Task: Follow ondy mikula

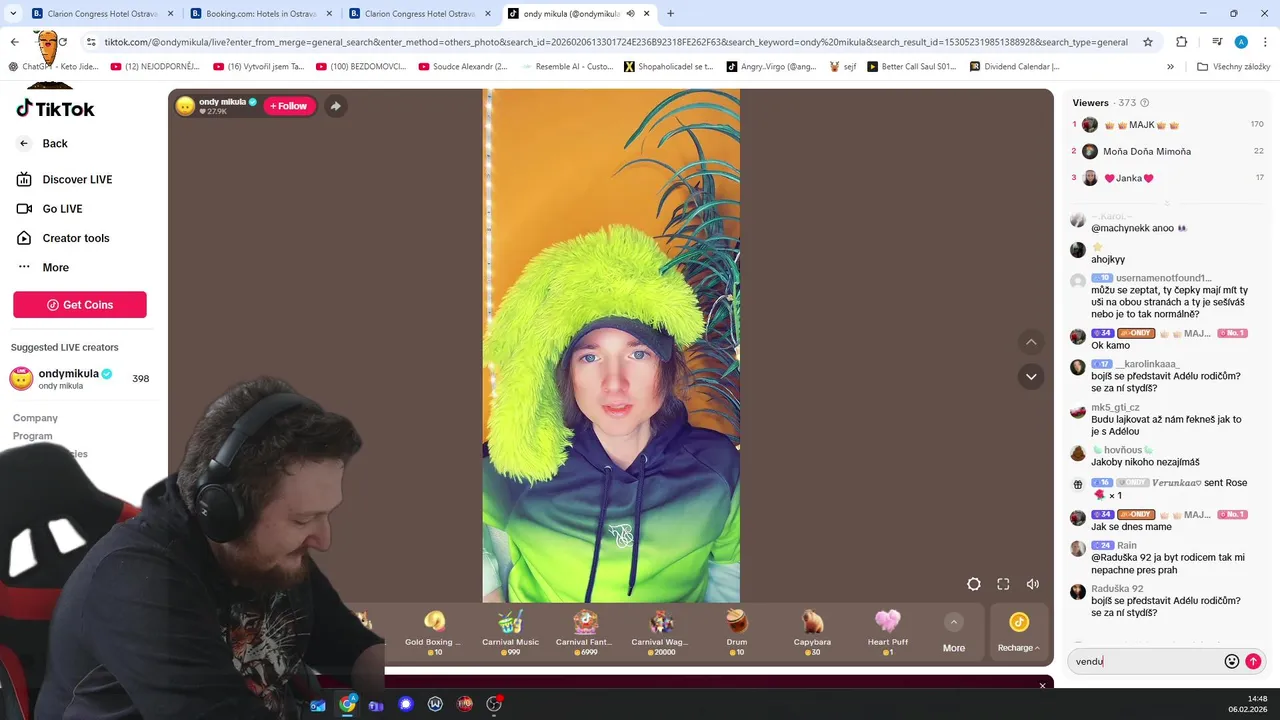Action: click(x=289, y=106)
